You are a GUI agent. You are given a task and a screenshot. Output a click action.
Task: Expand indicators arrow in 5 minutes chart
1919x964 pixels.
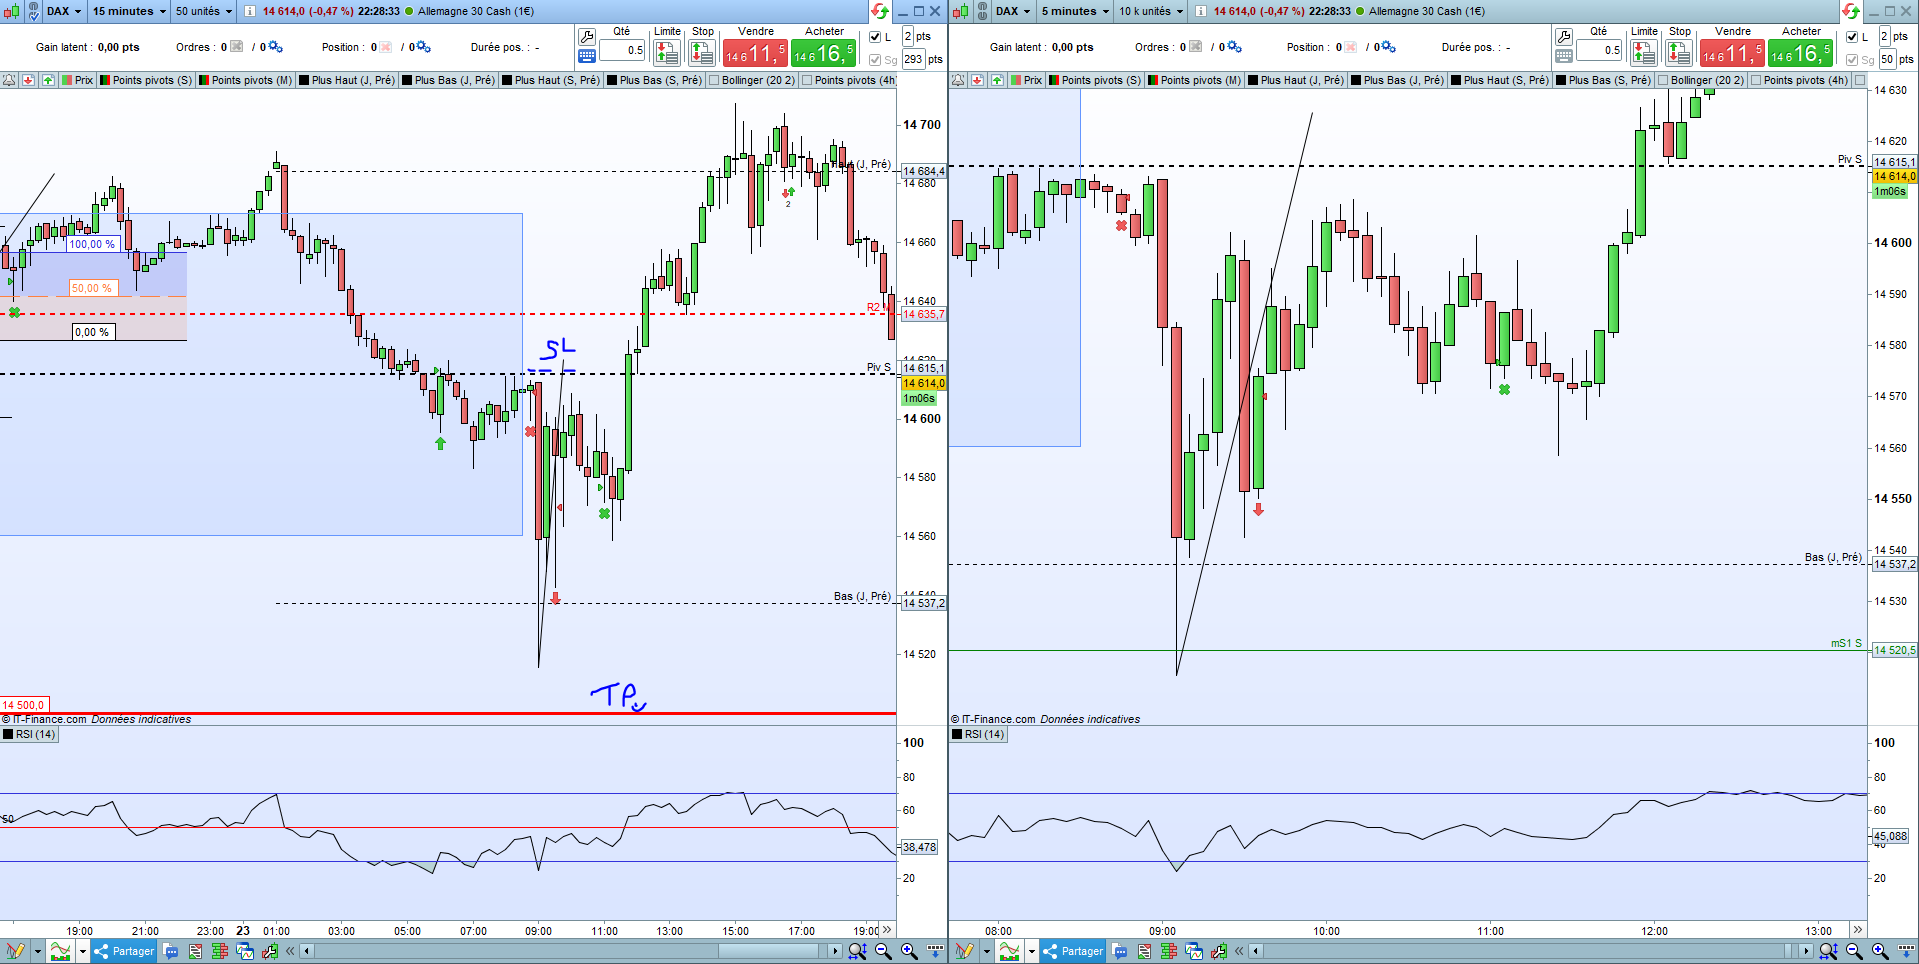[1032, 951]
